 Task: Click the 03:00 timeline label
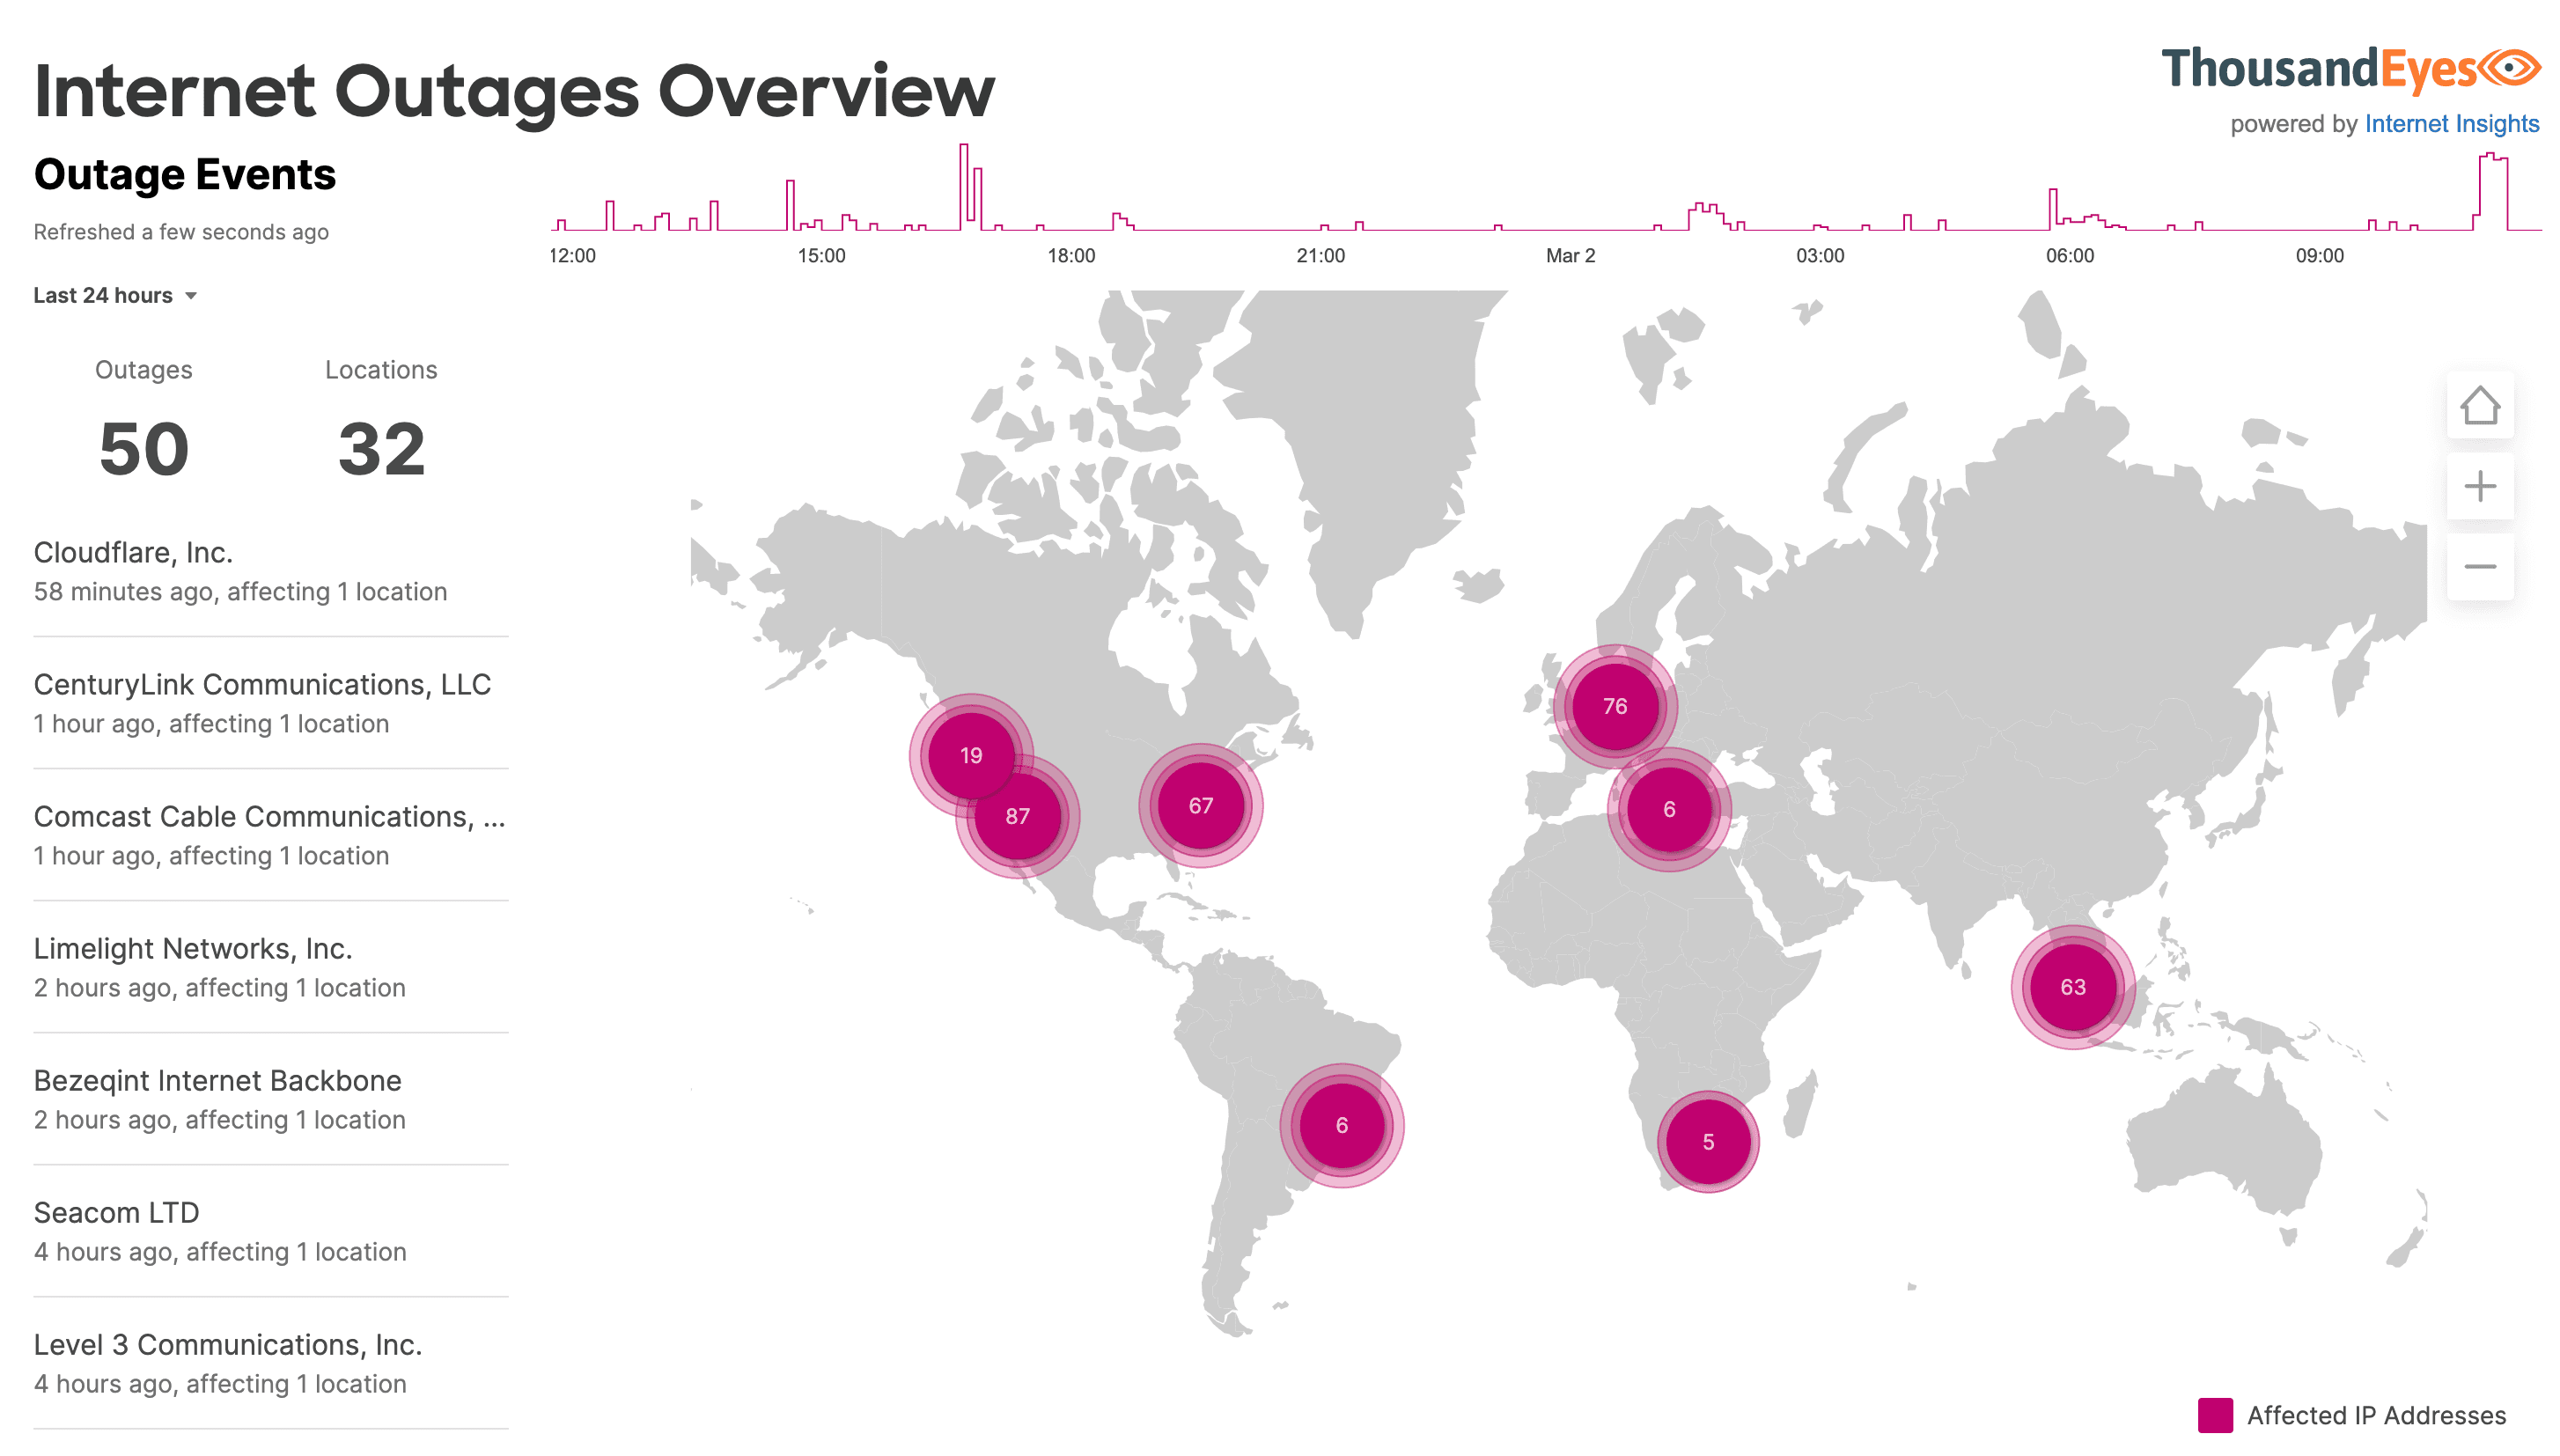[x=1819, y=256]
